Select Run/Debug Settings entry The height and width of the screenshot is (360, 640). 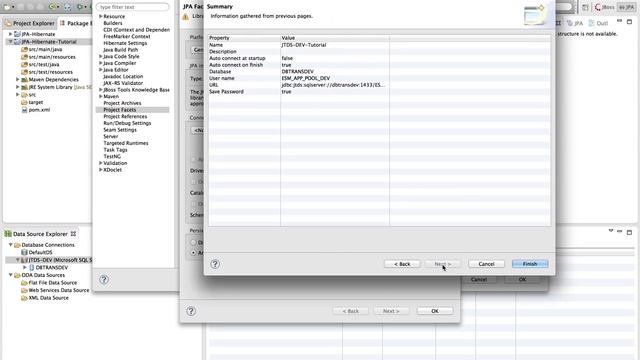coord(127,123)
